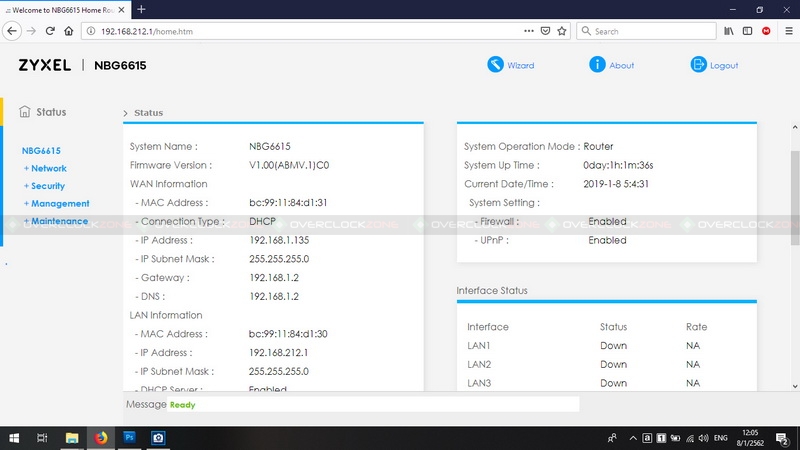800x450 pixels.
Task: Click the red extension icon in toolbar
Action: point(766,31)
